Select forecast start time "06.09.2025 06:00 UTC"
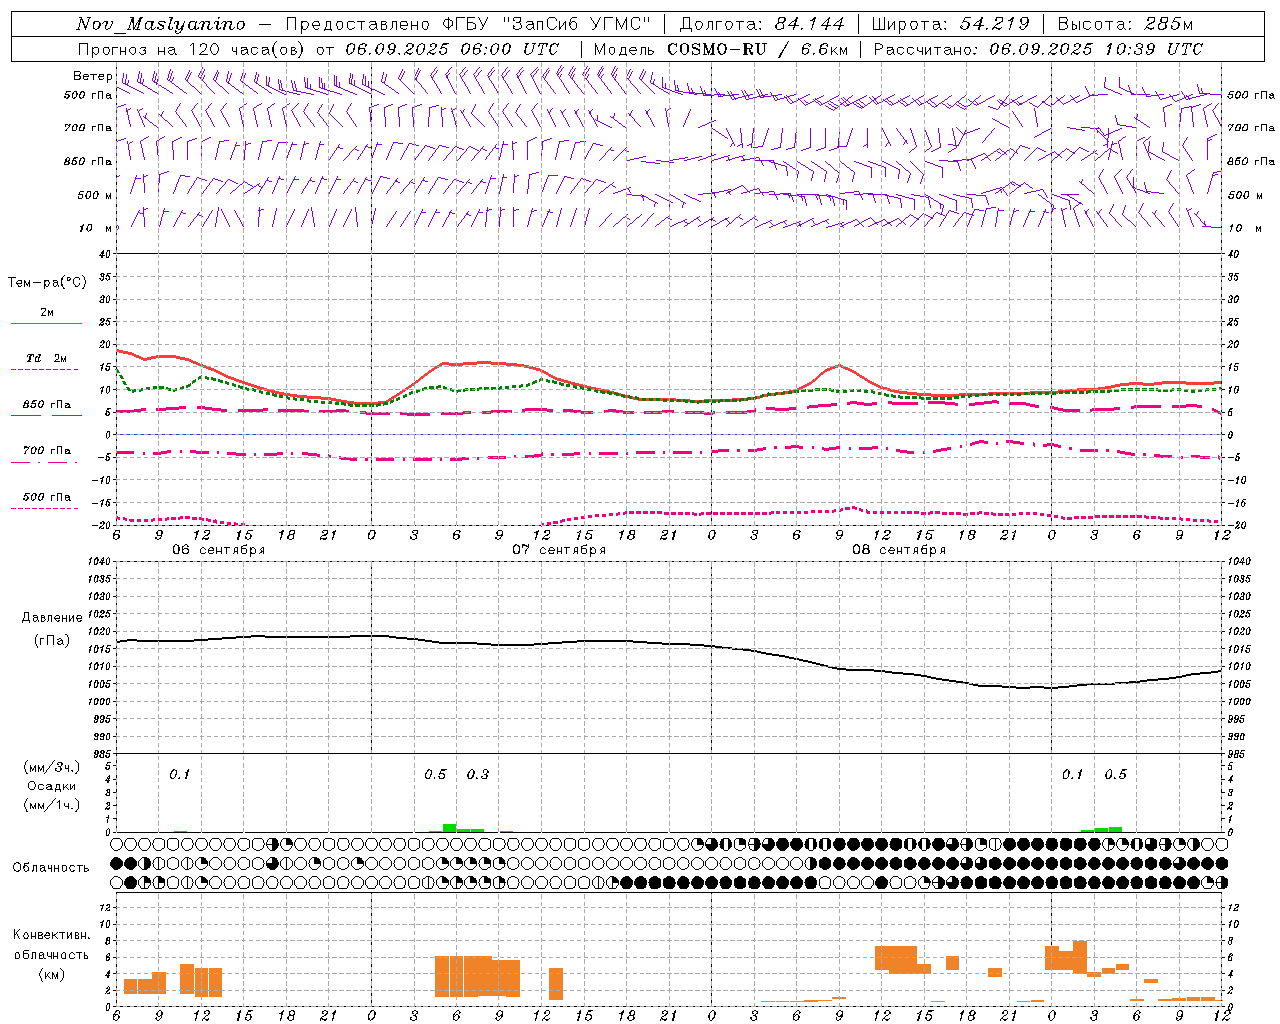The height and width of the screenshot is (1024, 1280). pyautogui.click(x=452, y=49)
